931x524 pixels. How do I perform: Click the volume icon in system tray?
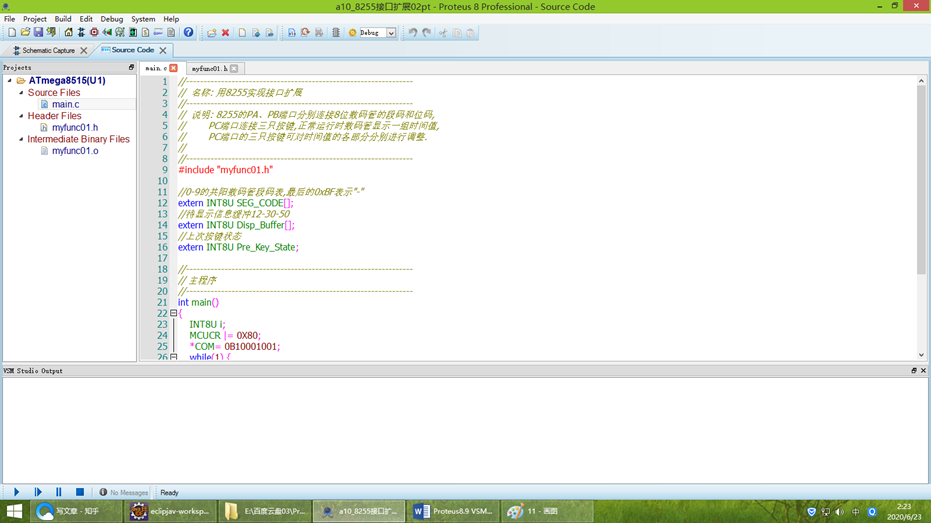pos(840,512)
